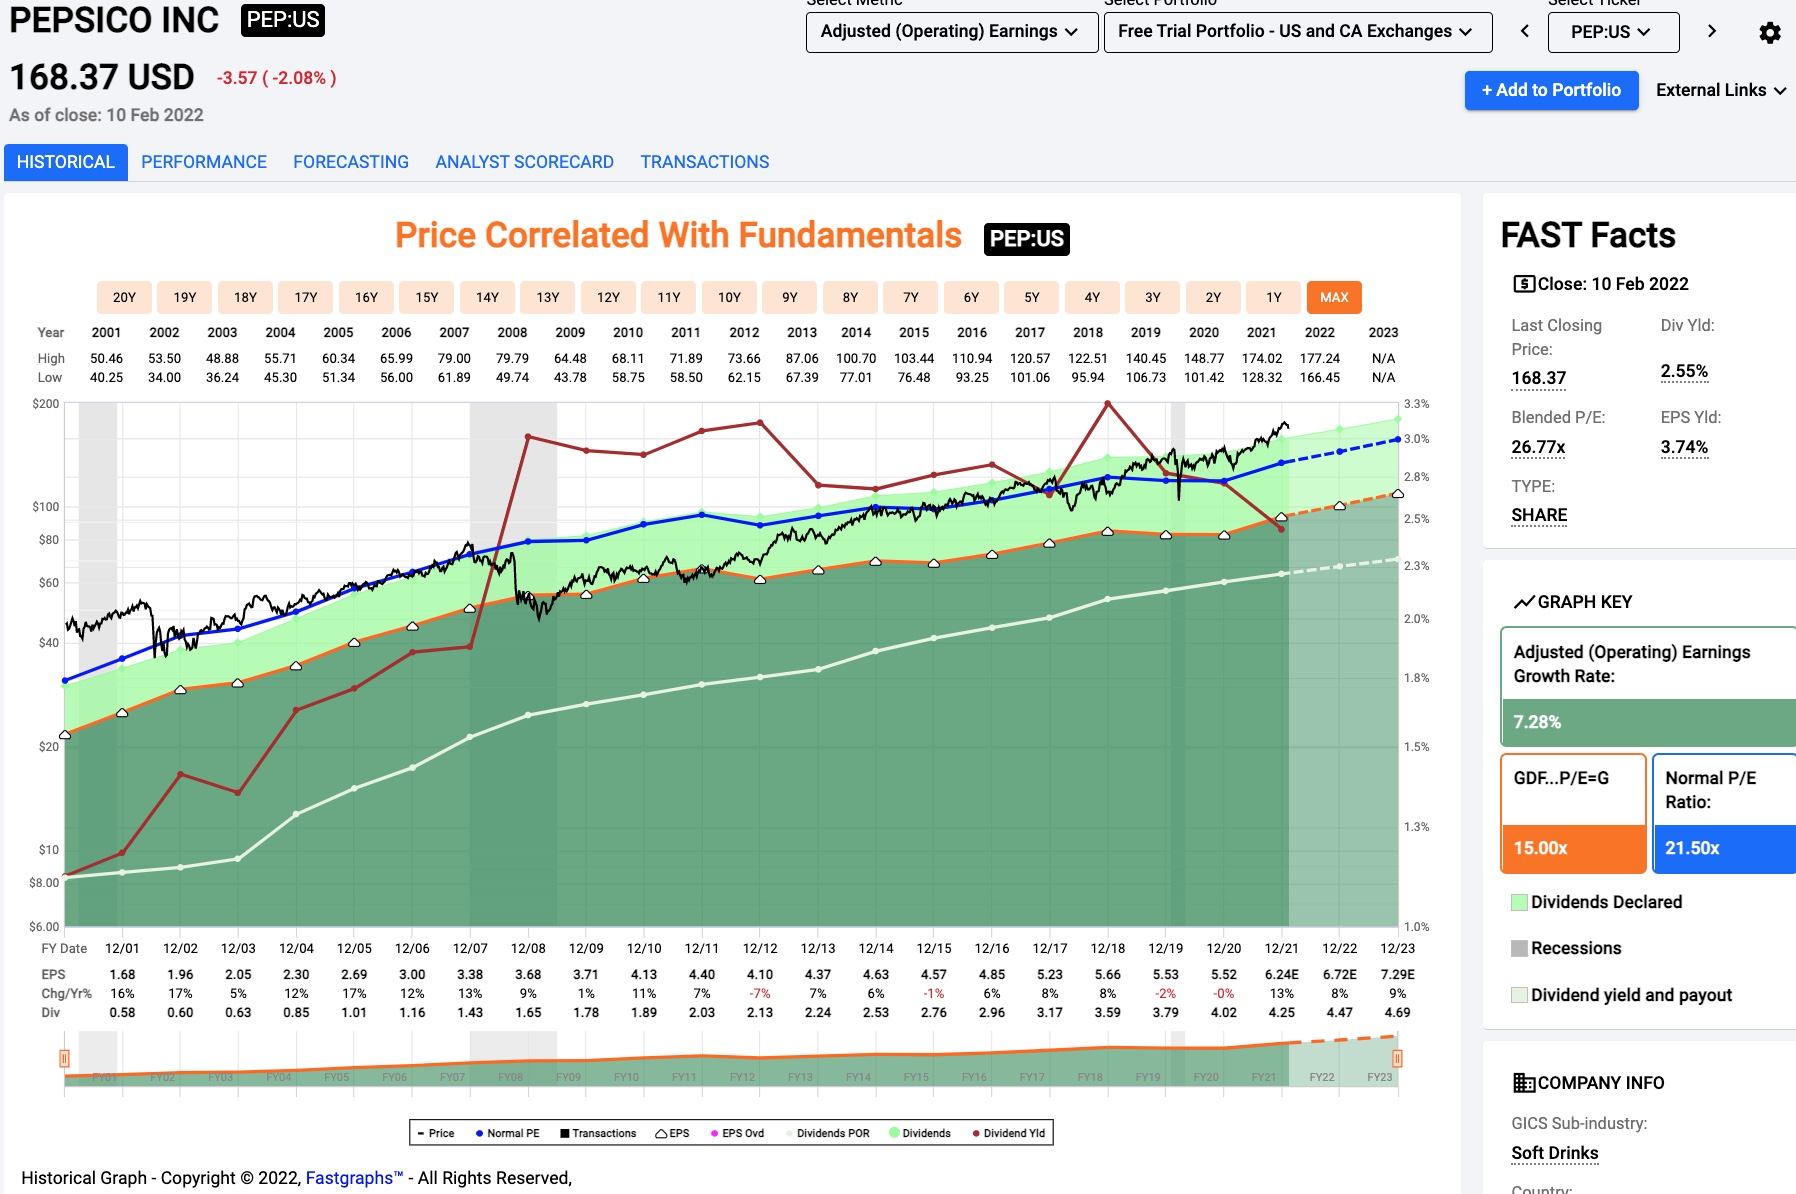This screenshot has height=1194, width=1796.
Task: Click the 174.02 high price for 2021
Action: coord(1262,358)
